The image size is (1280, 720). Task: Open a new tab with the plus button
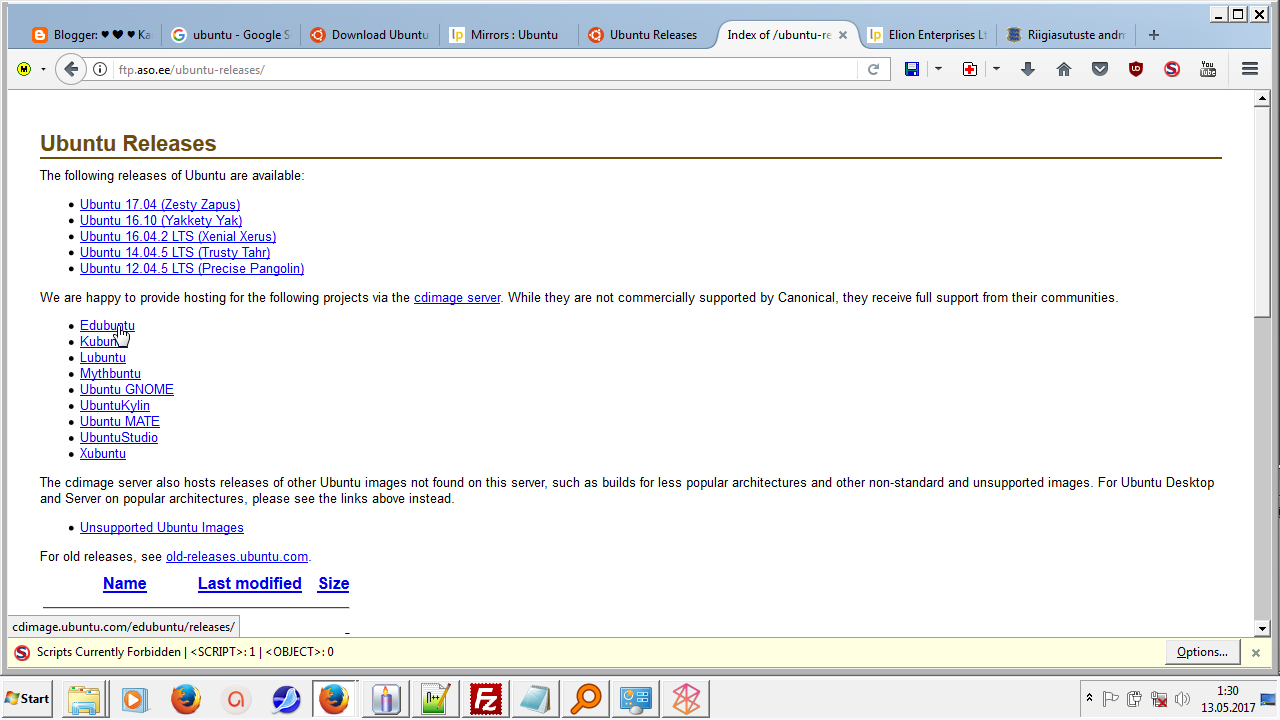coord(1154,35)
